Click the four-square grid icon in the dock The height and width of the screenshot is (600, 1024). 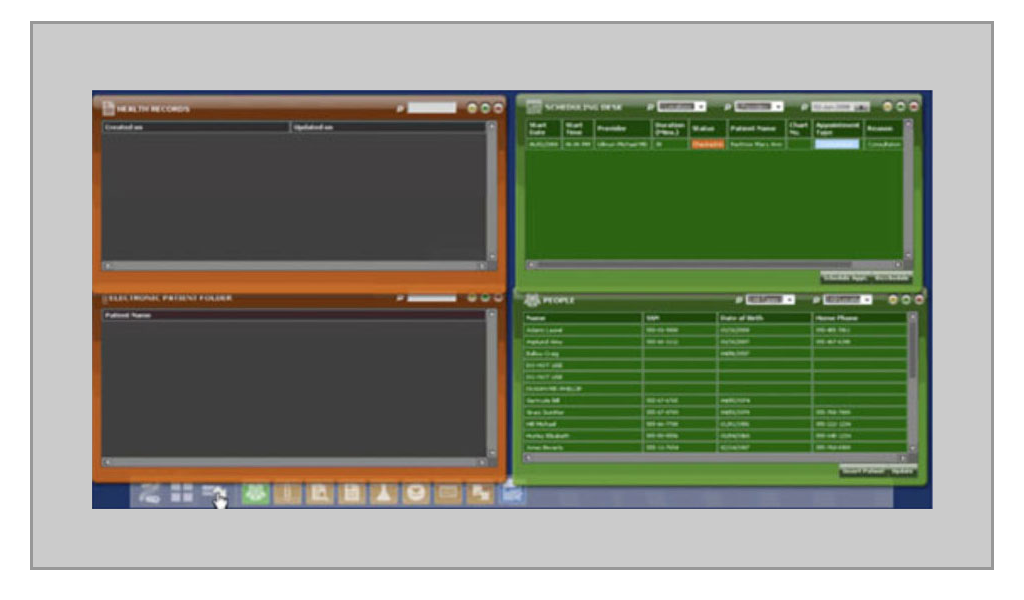tap(182, 492)
